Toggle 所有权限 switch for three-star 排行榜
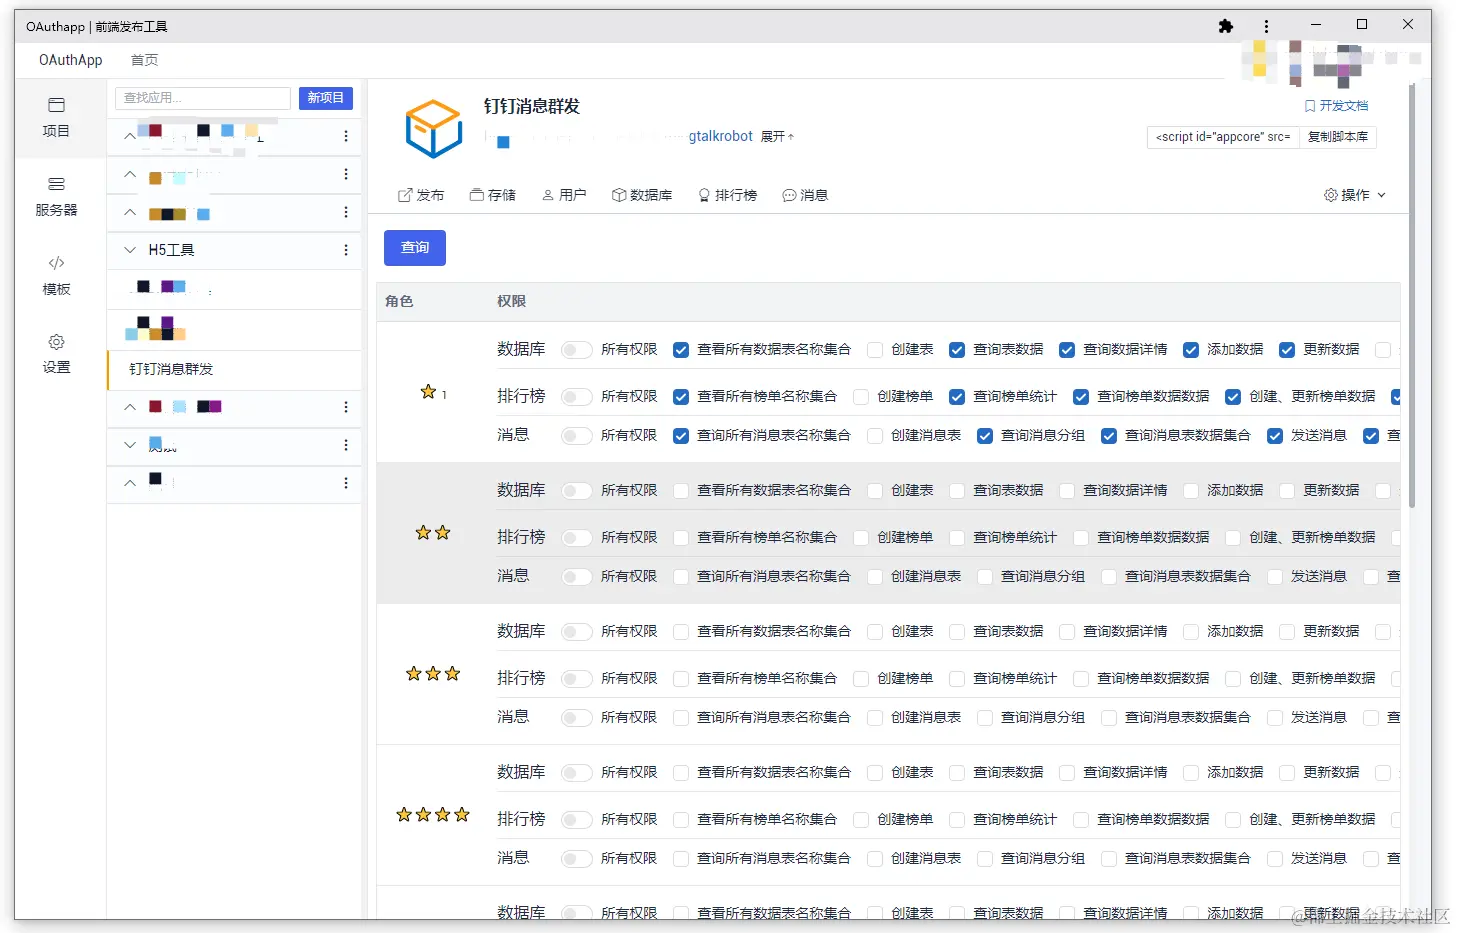 coord(576,679)
